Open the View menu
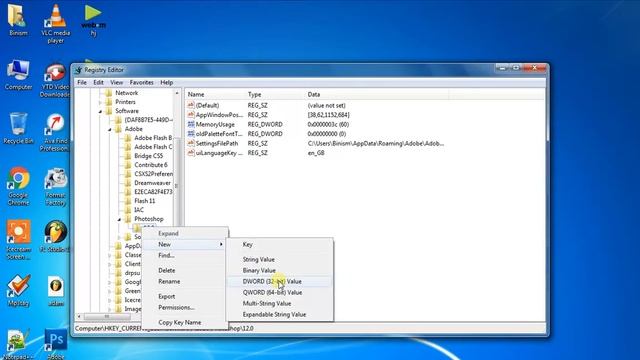Screen dimensions: 640x360 116,82
